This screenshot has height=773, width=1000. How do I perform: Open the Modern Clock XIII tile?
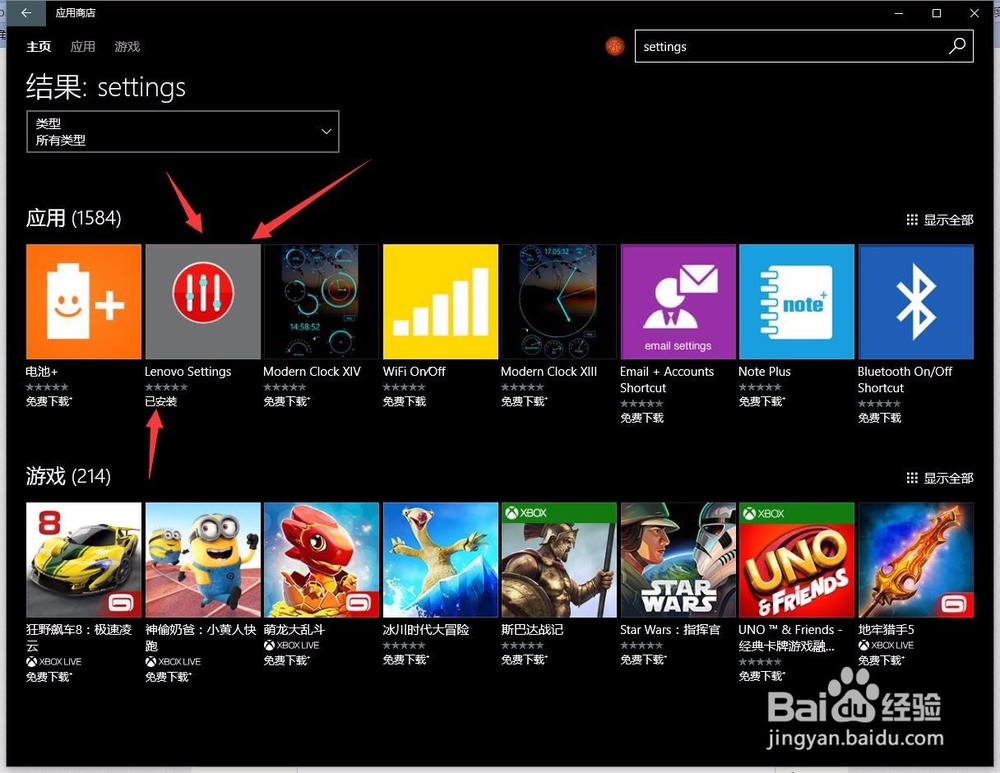click(559, 302)
